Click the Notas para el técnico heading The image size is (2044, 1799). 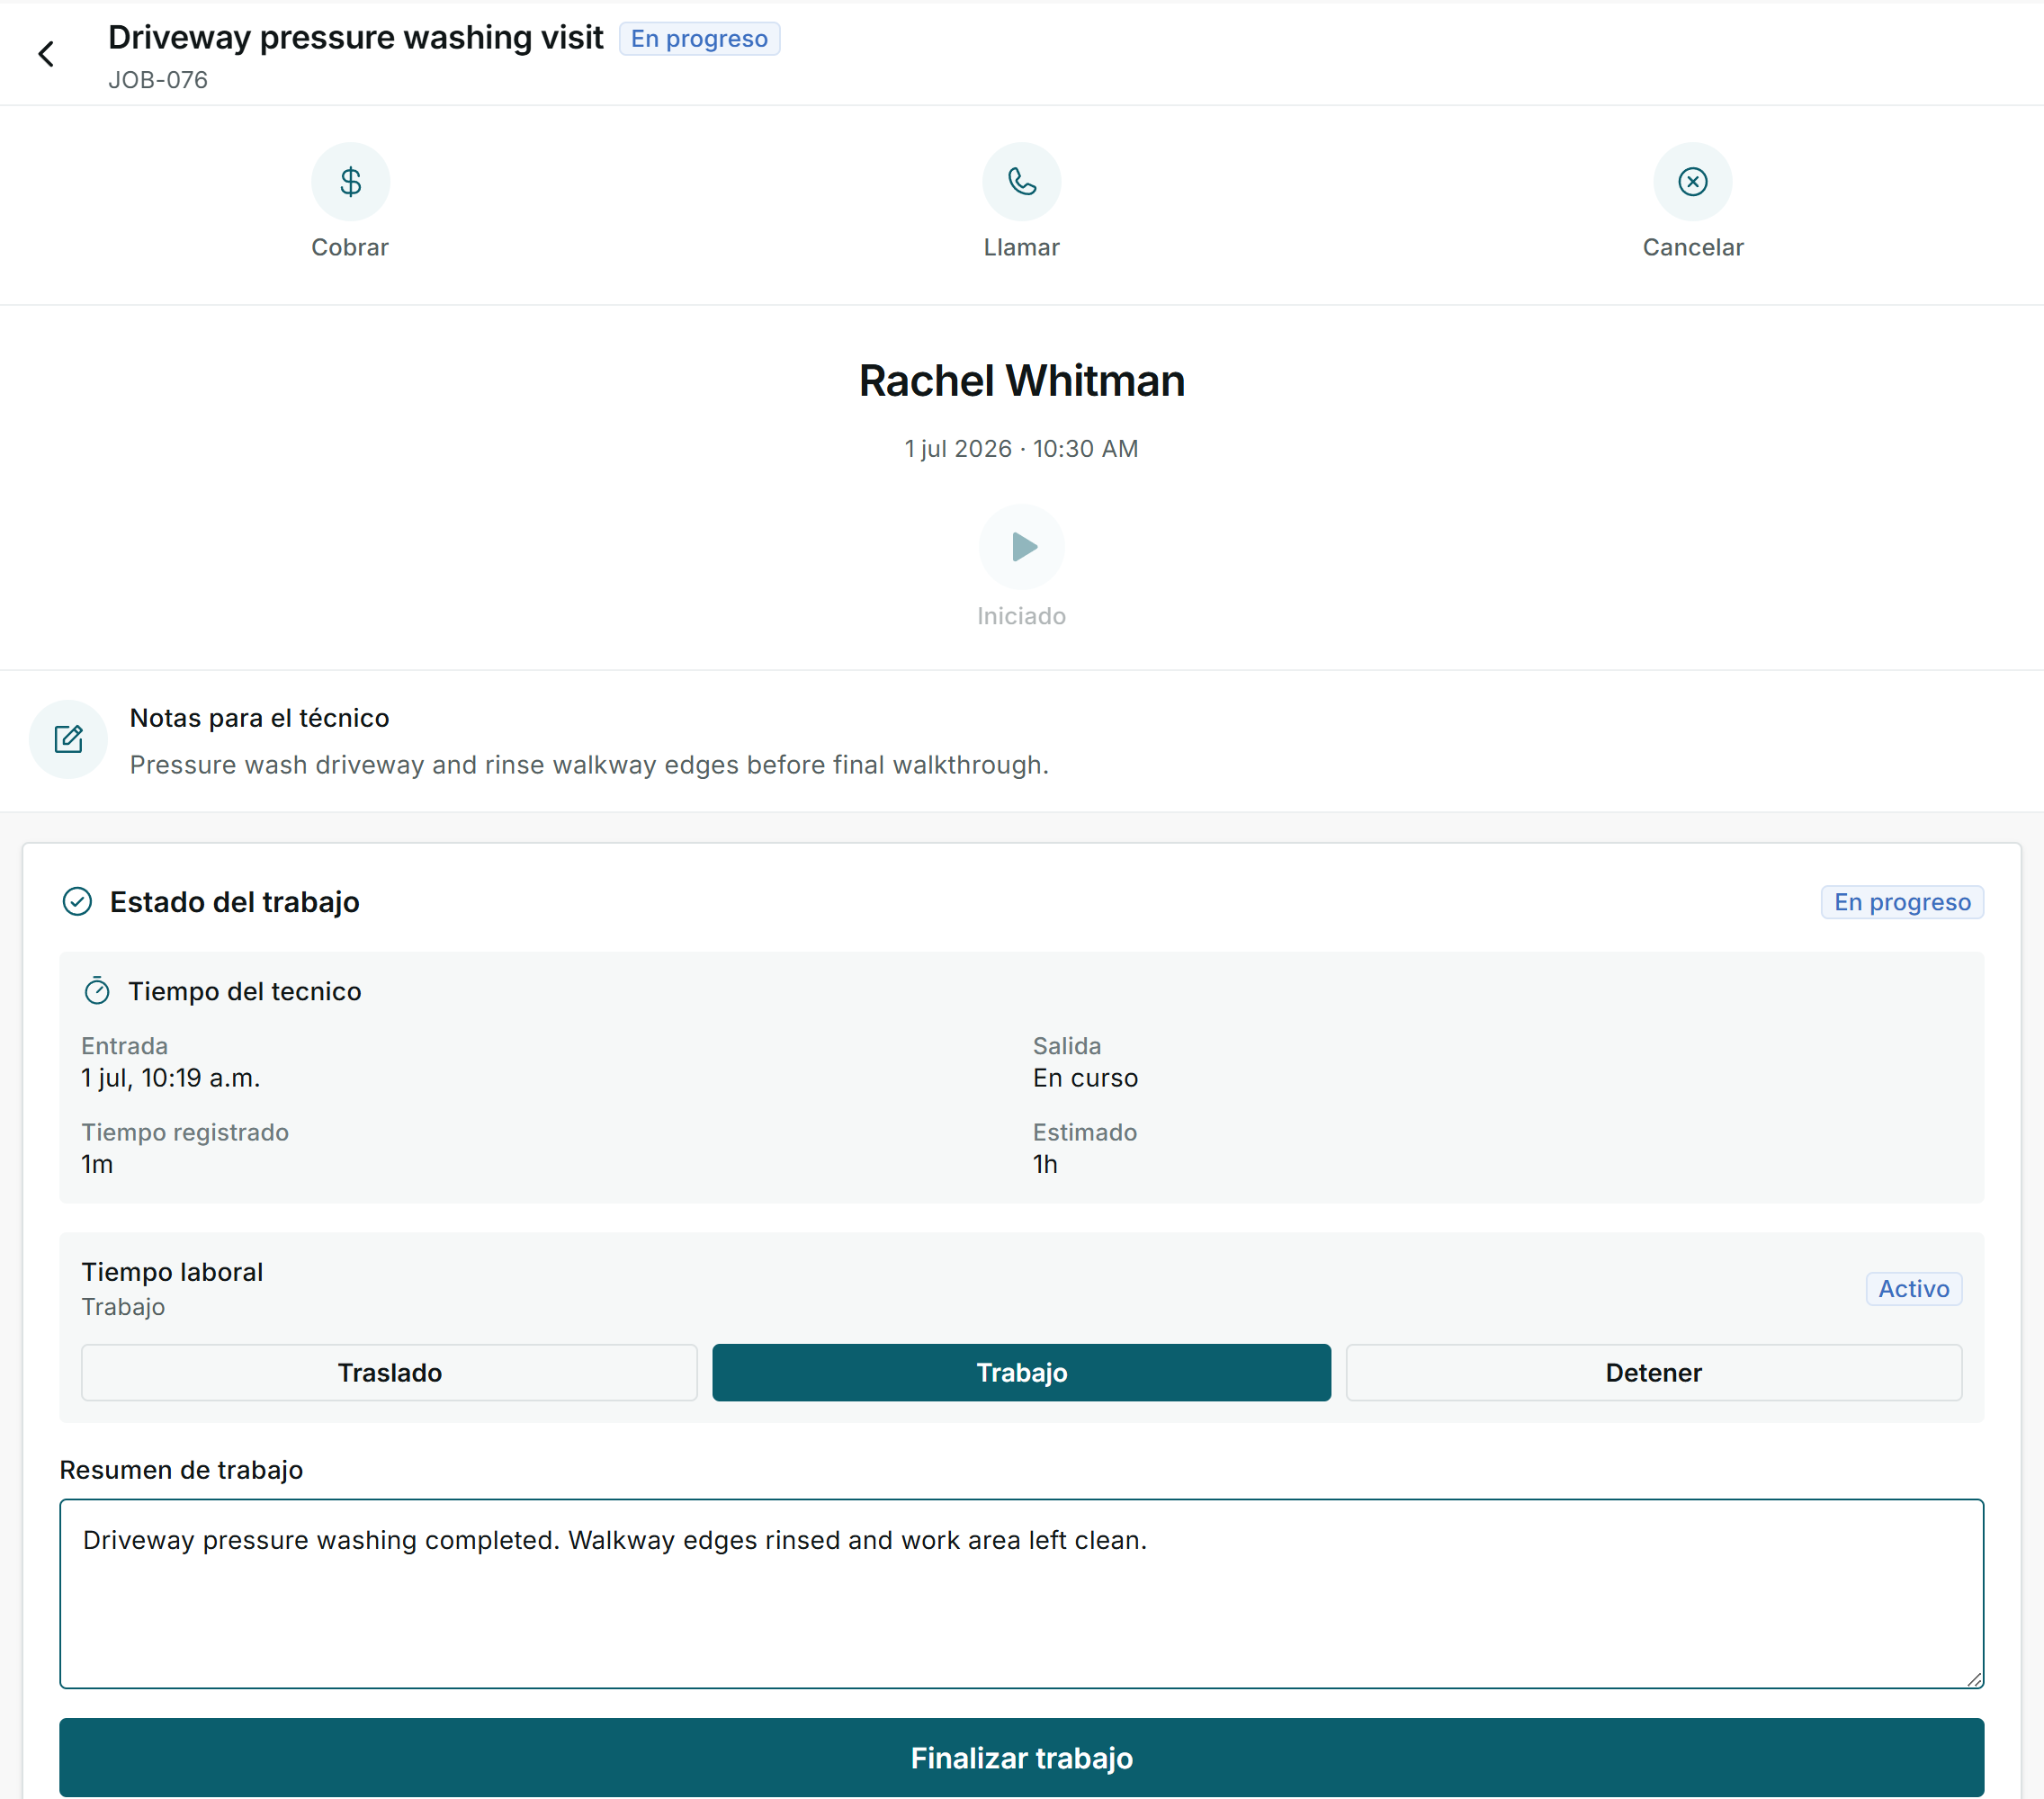[259, 718]
